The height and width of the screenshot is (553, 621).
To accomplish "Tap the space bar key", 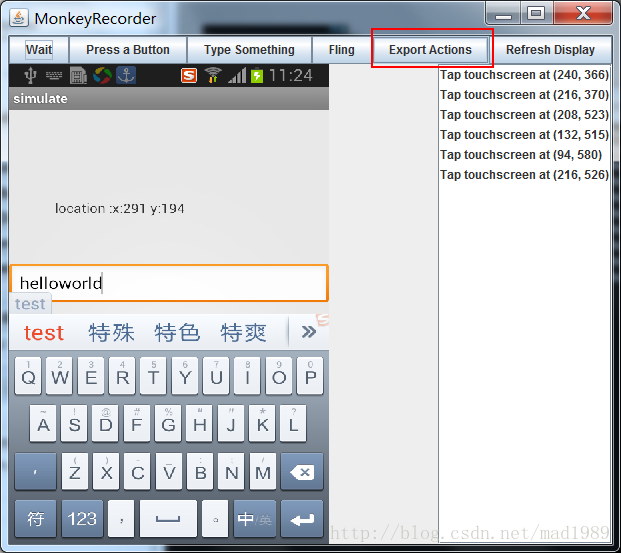I will click(x=168, y=519).
